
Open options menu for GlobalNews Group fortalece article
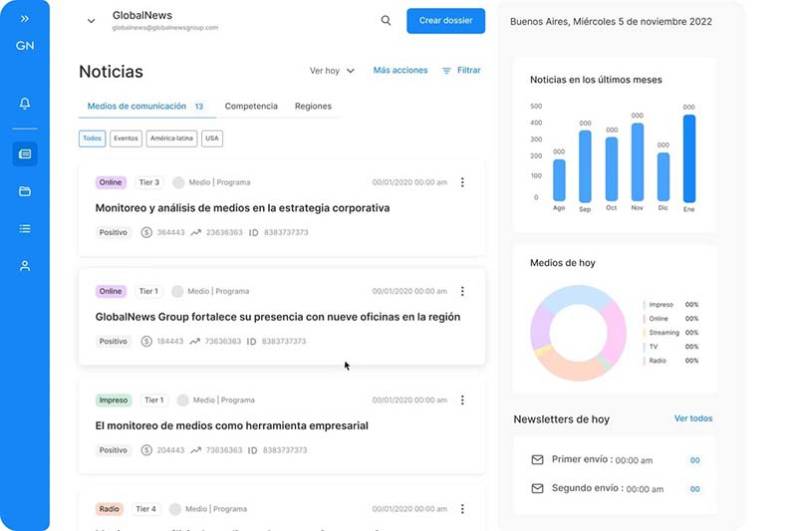coord(462,291)
